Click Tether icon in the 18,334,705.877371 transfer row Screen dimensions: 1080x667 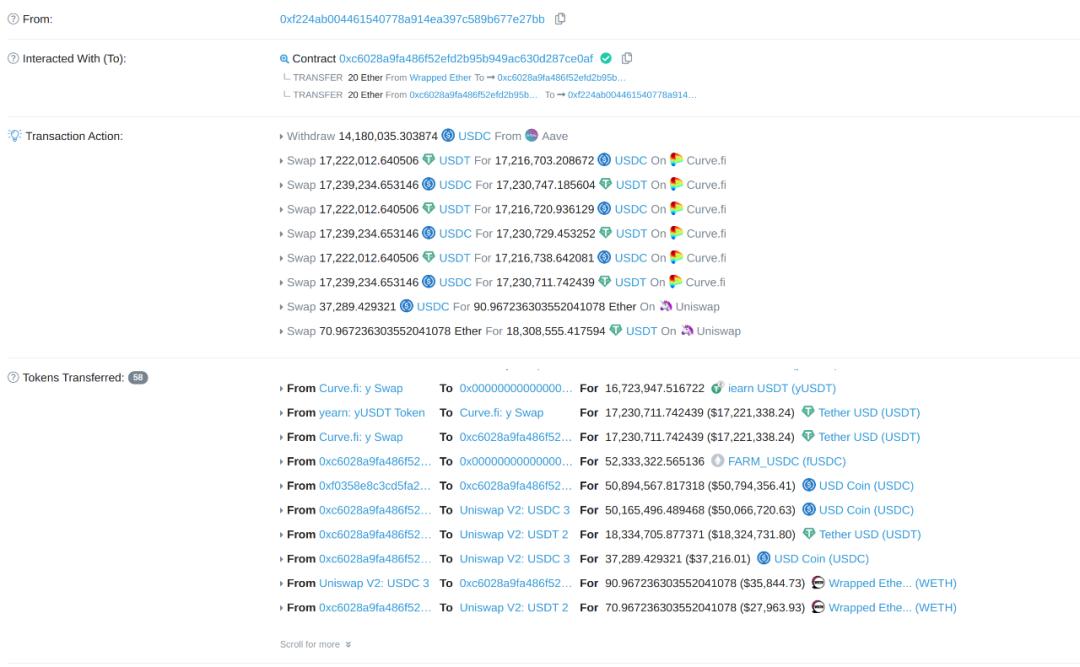(x=809, y=533)
